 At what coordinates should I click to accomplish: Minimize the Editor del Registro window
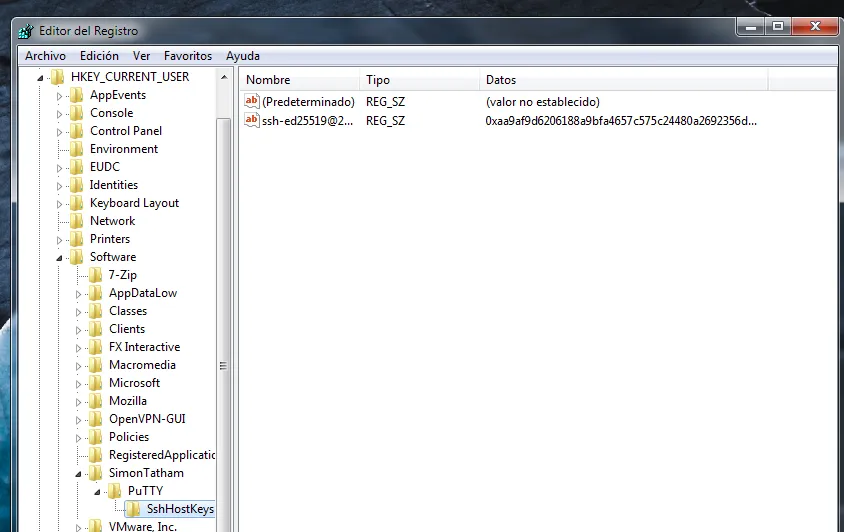751,26
